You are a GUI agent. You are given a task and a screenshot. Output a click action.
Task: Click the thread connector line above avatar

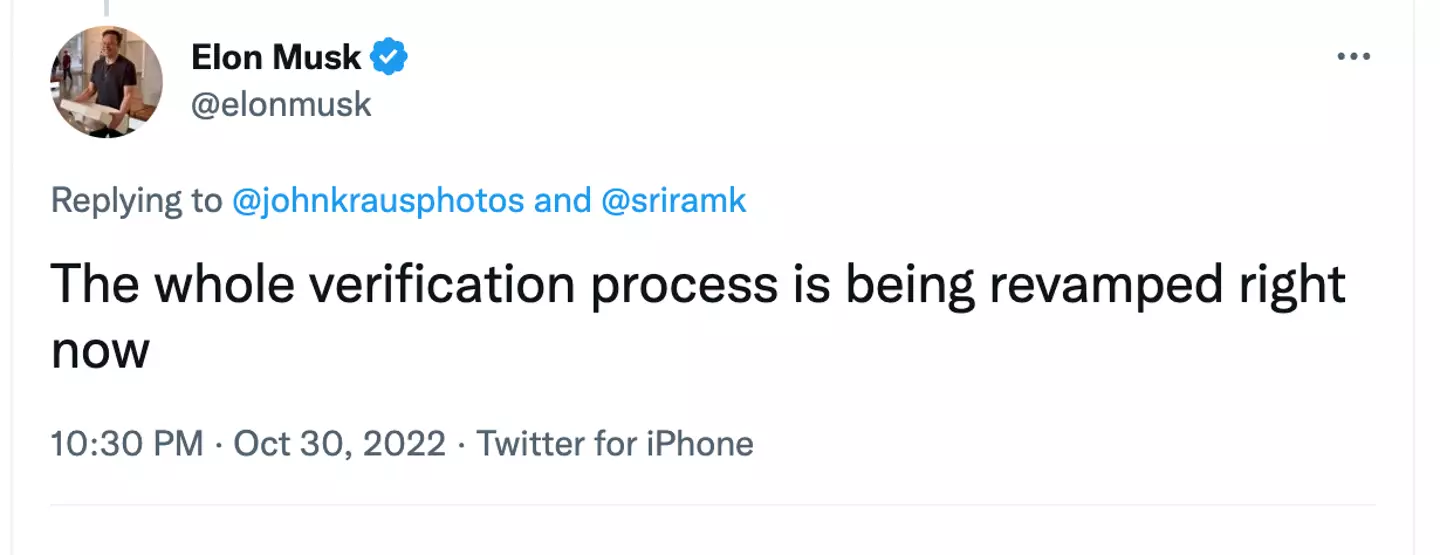[105, 6]
